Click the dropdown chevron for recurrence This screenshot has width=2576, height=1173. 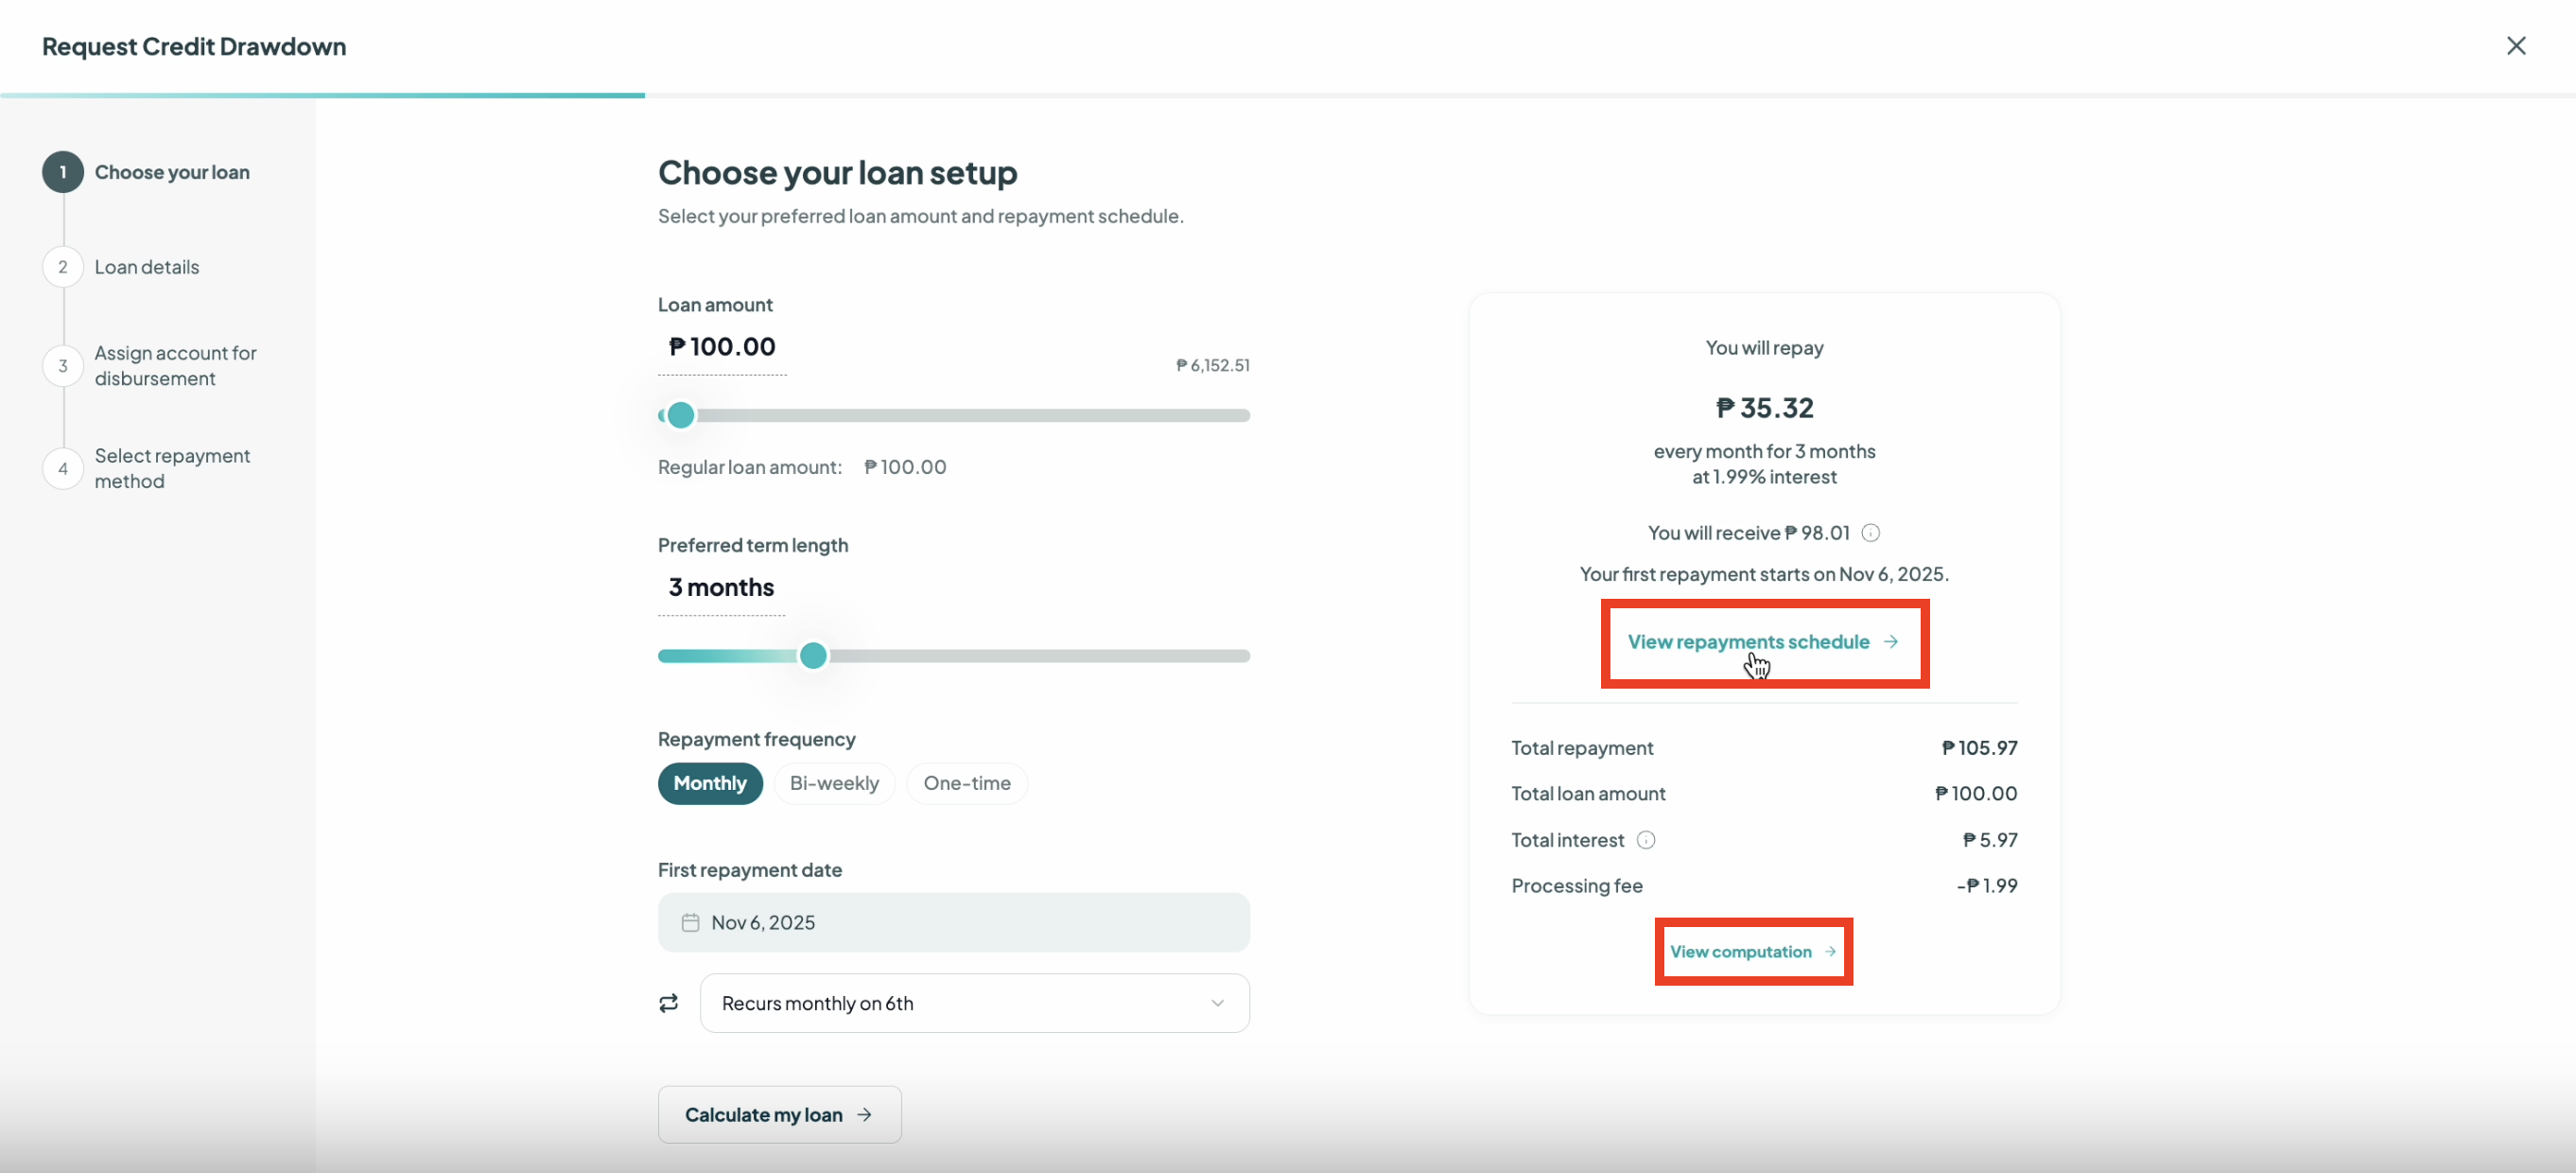point(1217,1003)
